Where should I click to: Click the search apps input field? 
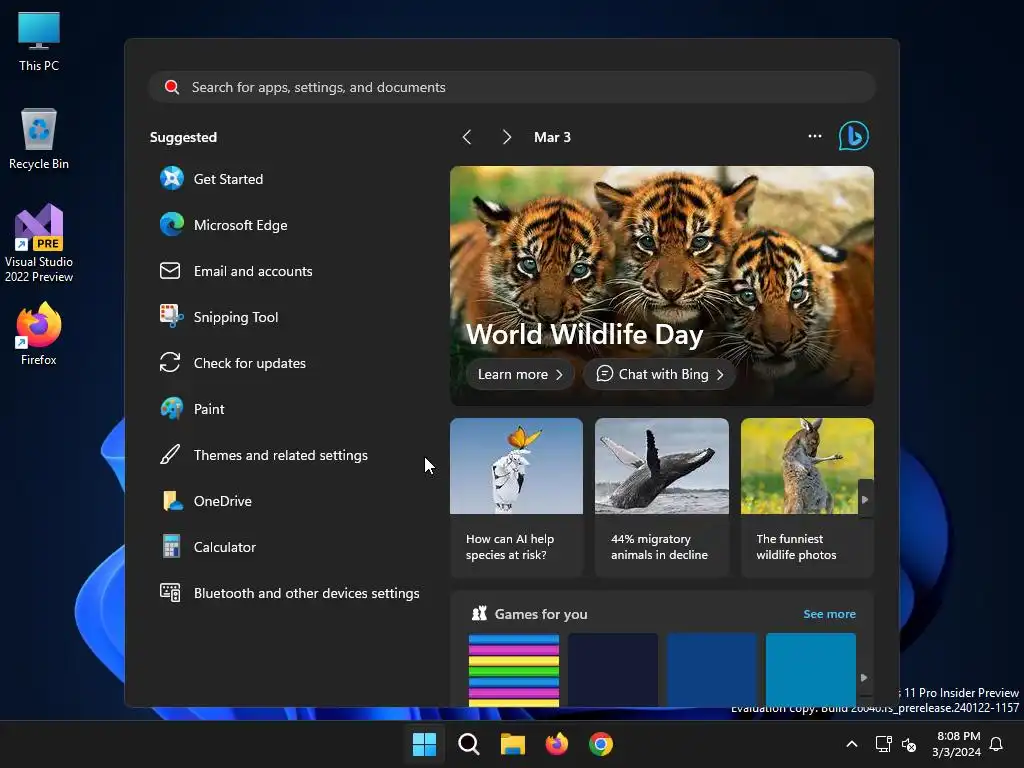(512, 87)
